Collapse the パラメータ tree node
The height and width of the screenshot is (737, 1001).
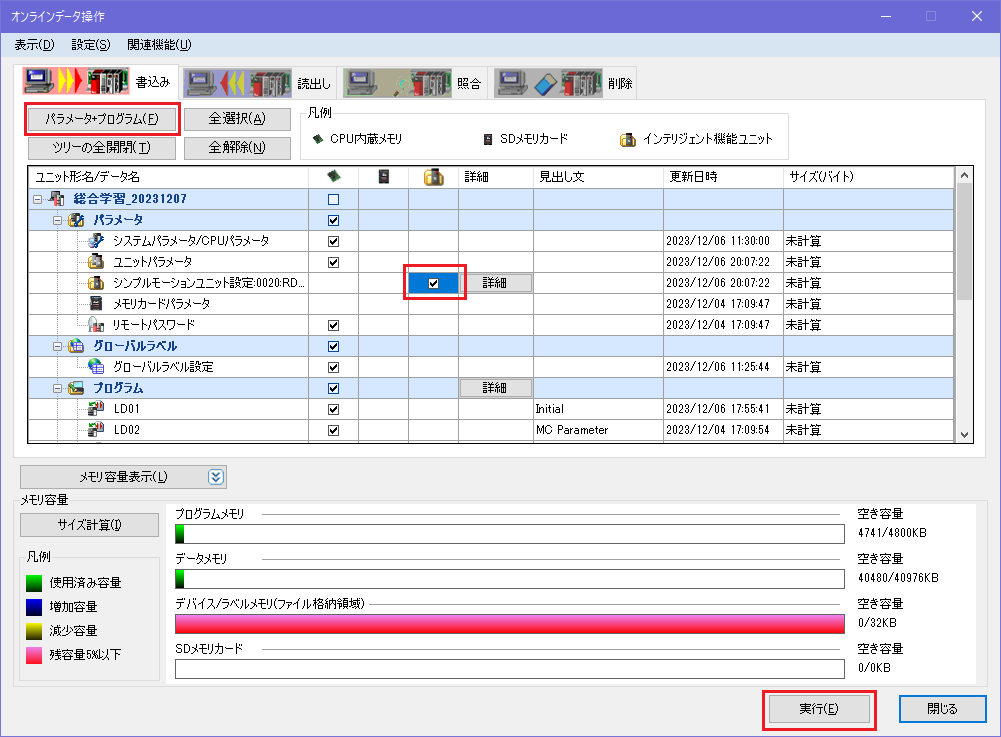(x=58, y=218)
